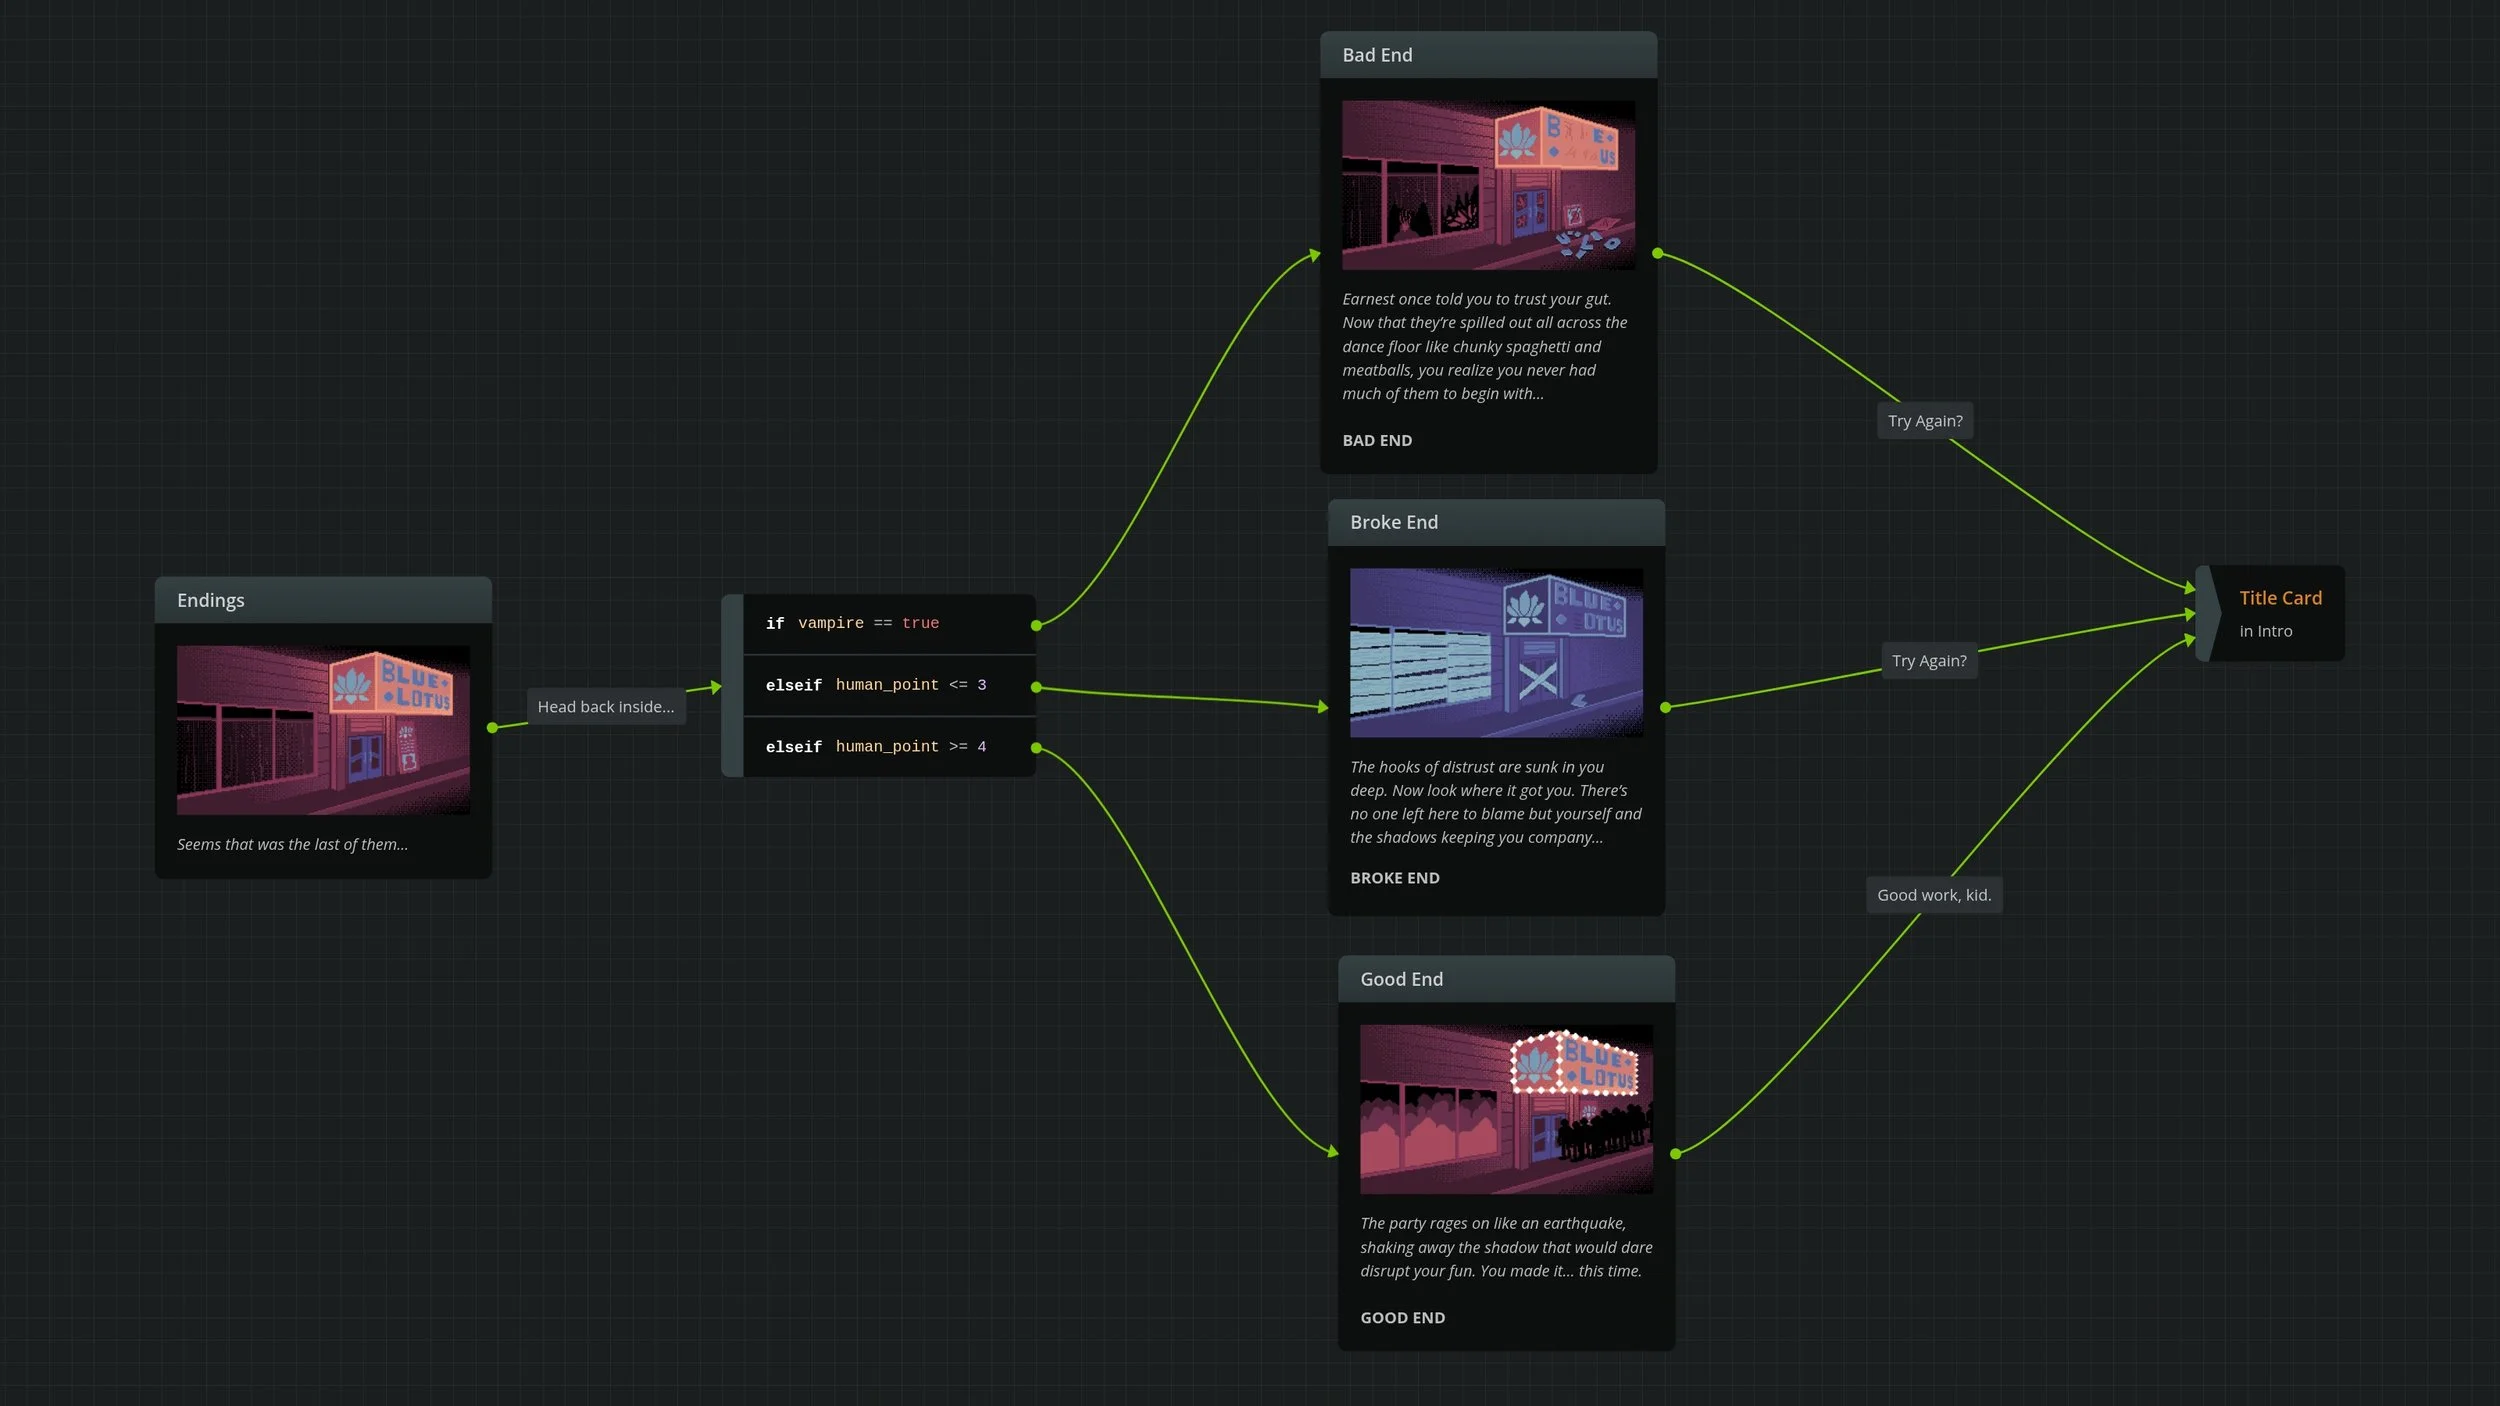The width and height of the screenshot is (2500, 1406).
Task: Click the Good work, kid. connection label
Action: 1933,895
